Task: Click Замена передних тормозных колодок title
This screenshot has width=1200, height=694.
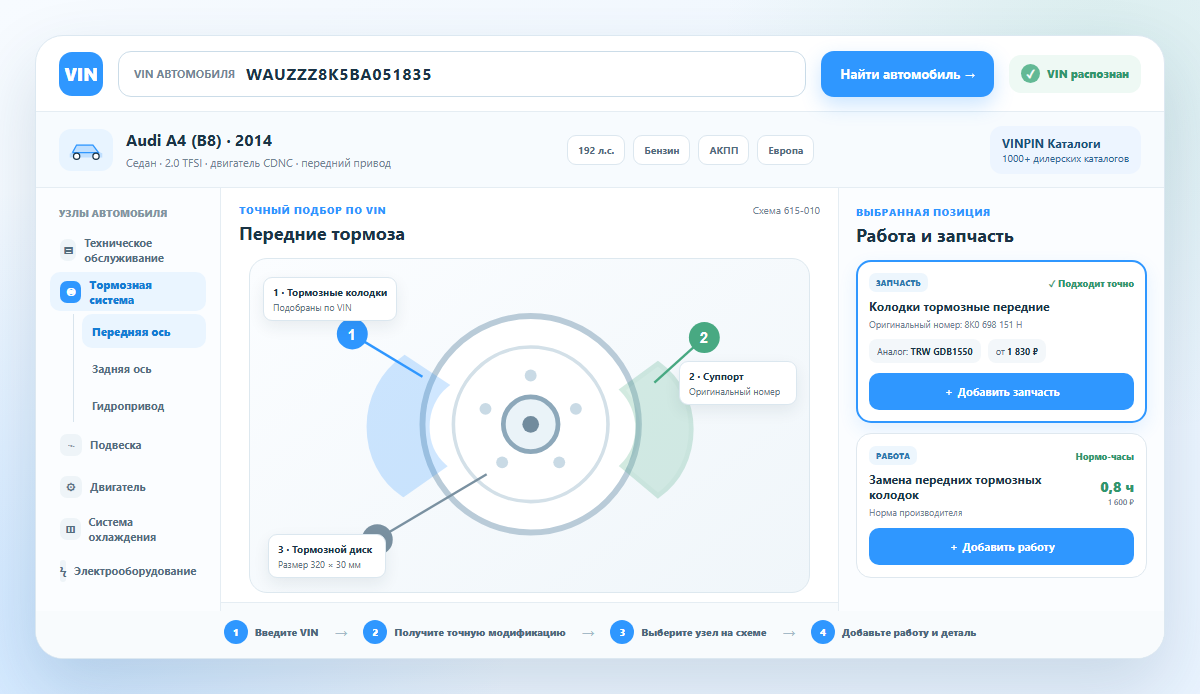Action: [x=955, y=487]
